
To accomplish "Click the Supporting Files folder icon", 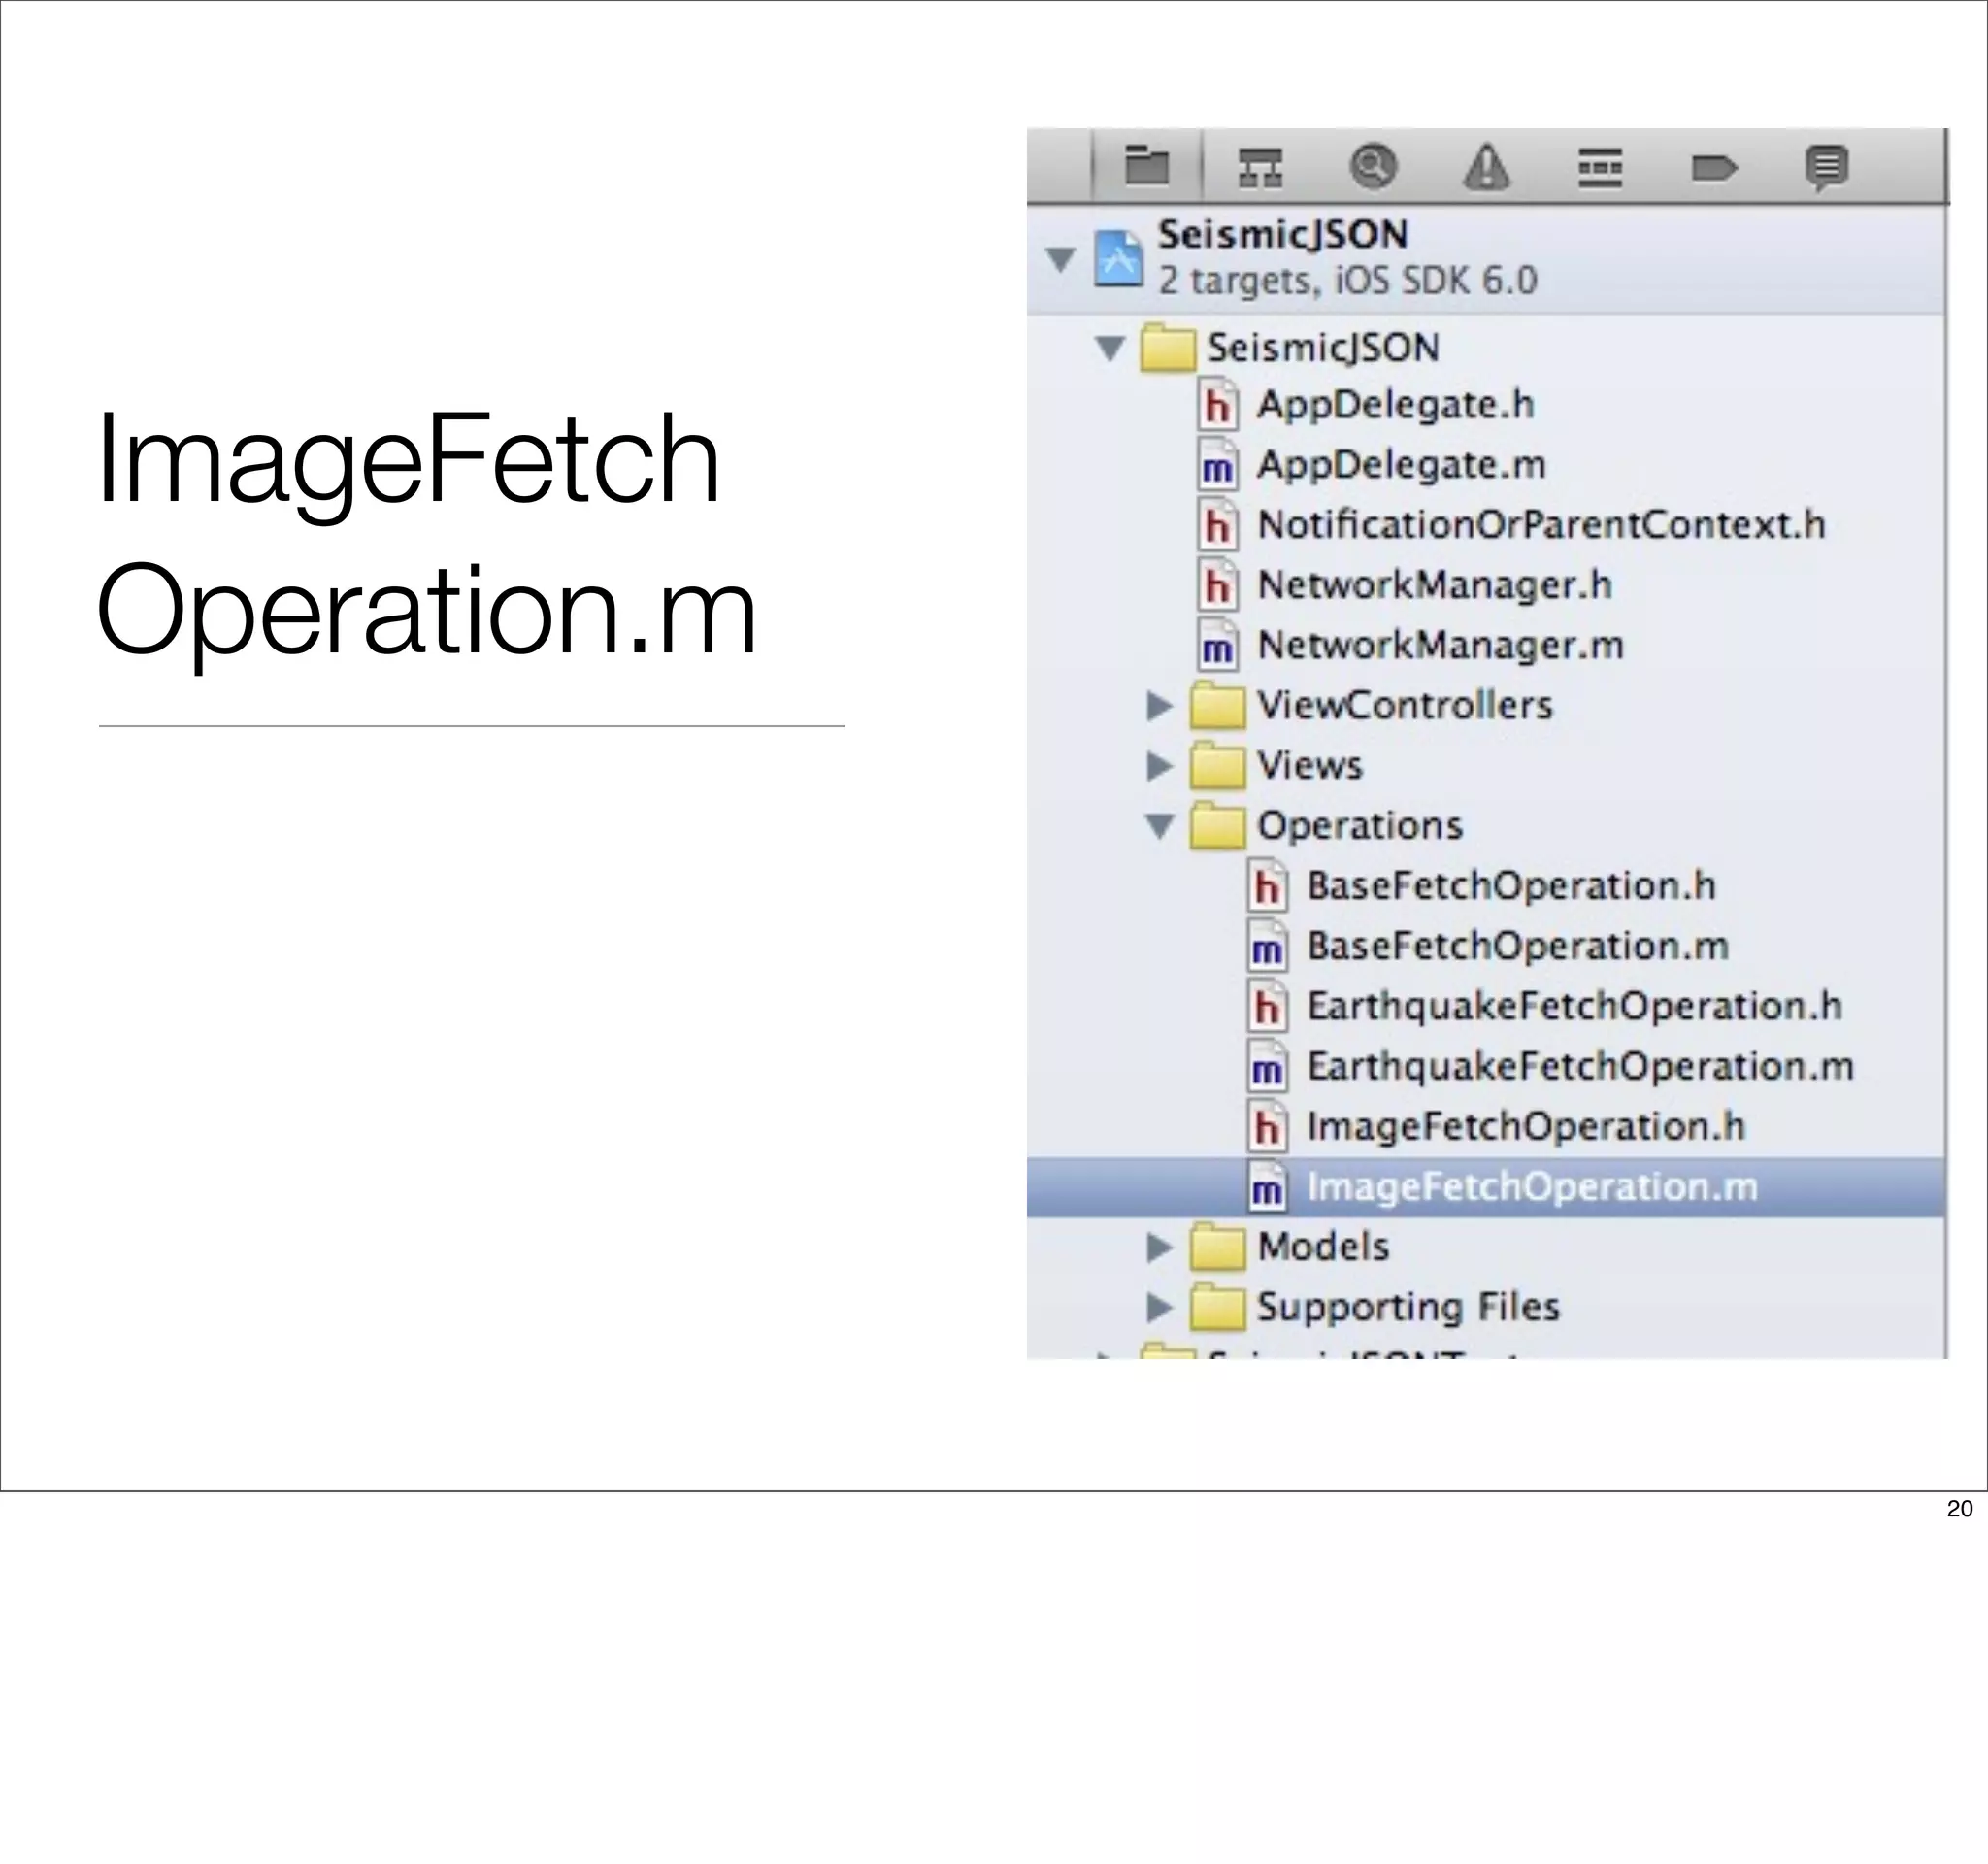I will click(1218, 1307).
